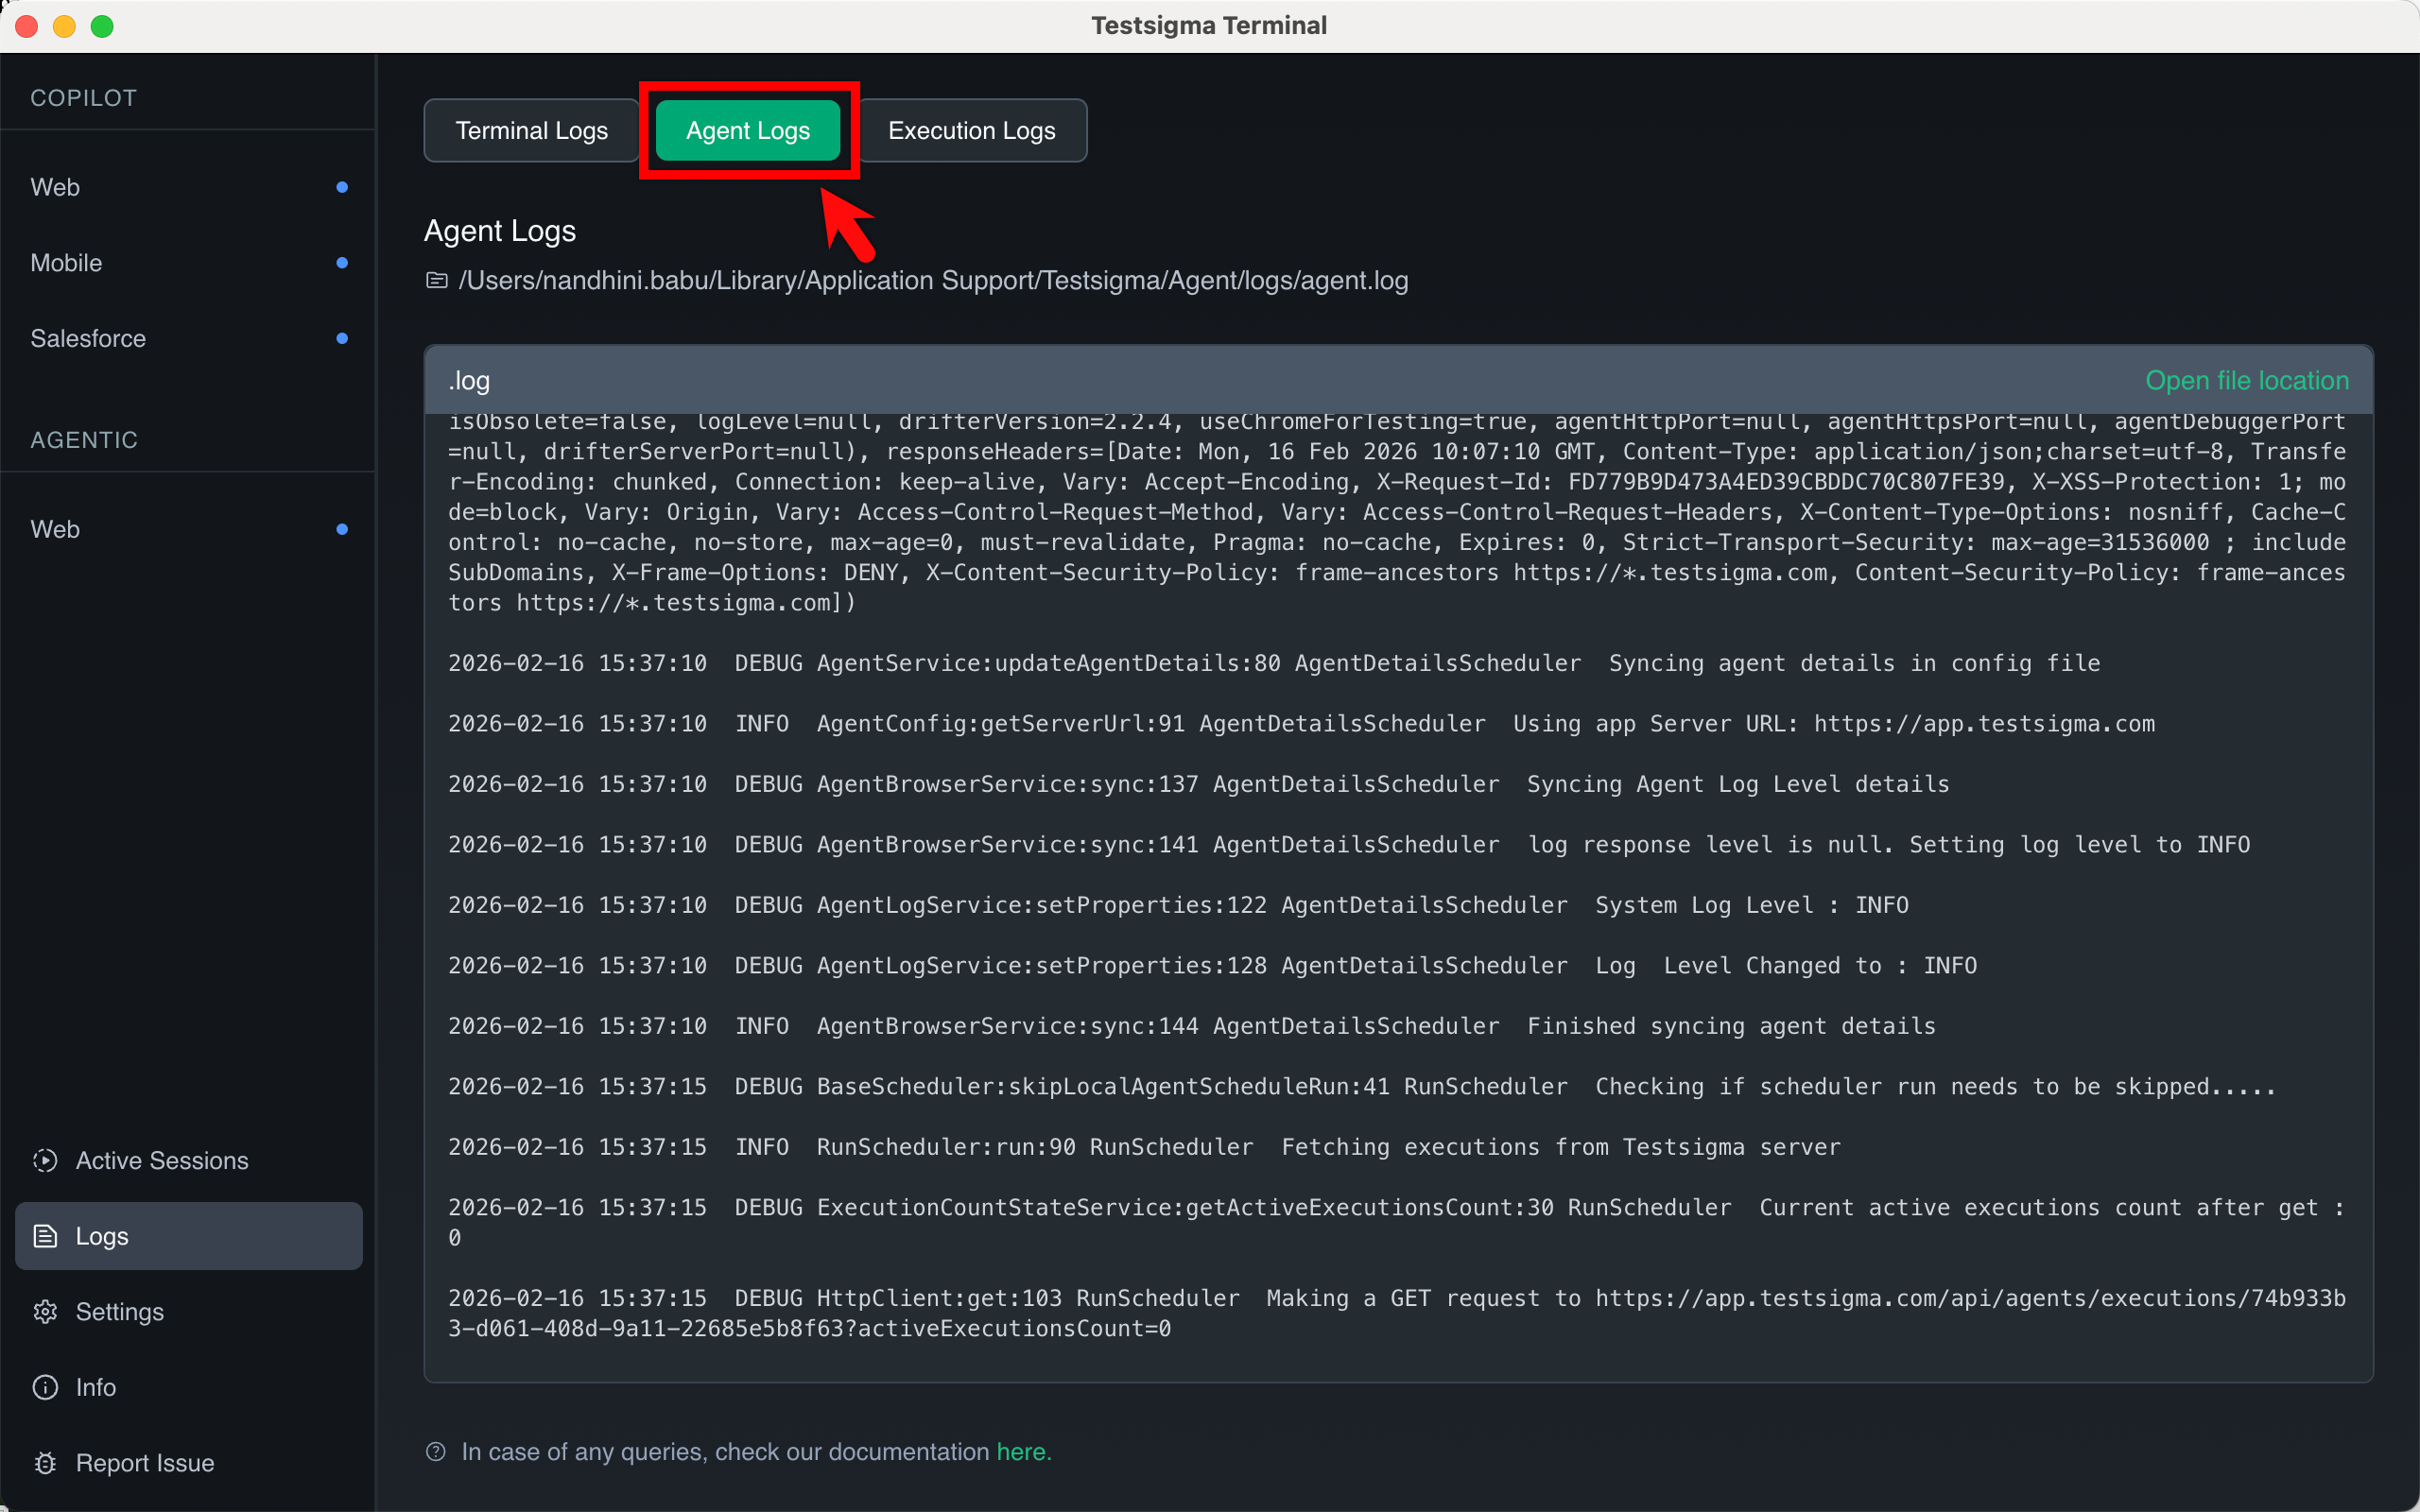The height and width of the screenshot is (1512, 2420).
Task: Click the Logs document icon in sidebar
Action: (45, 1236)
